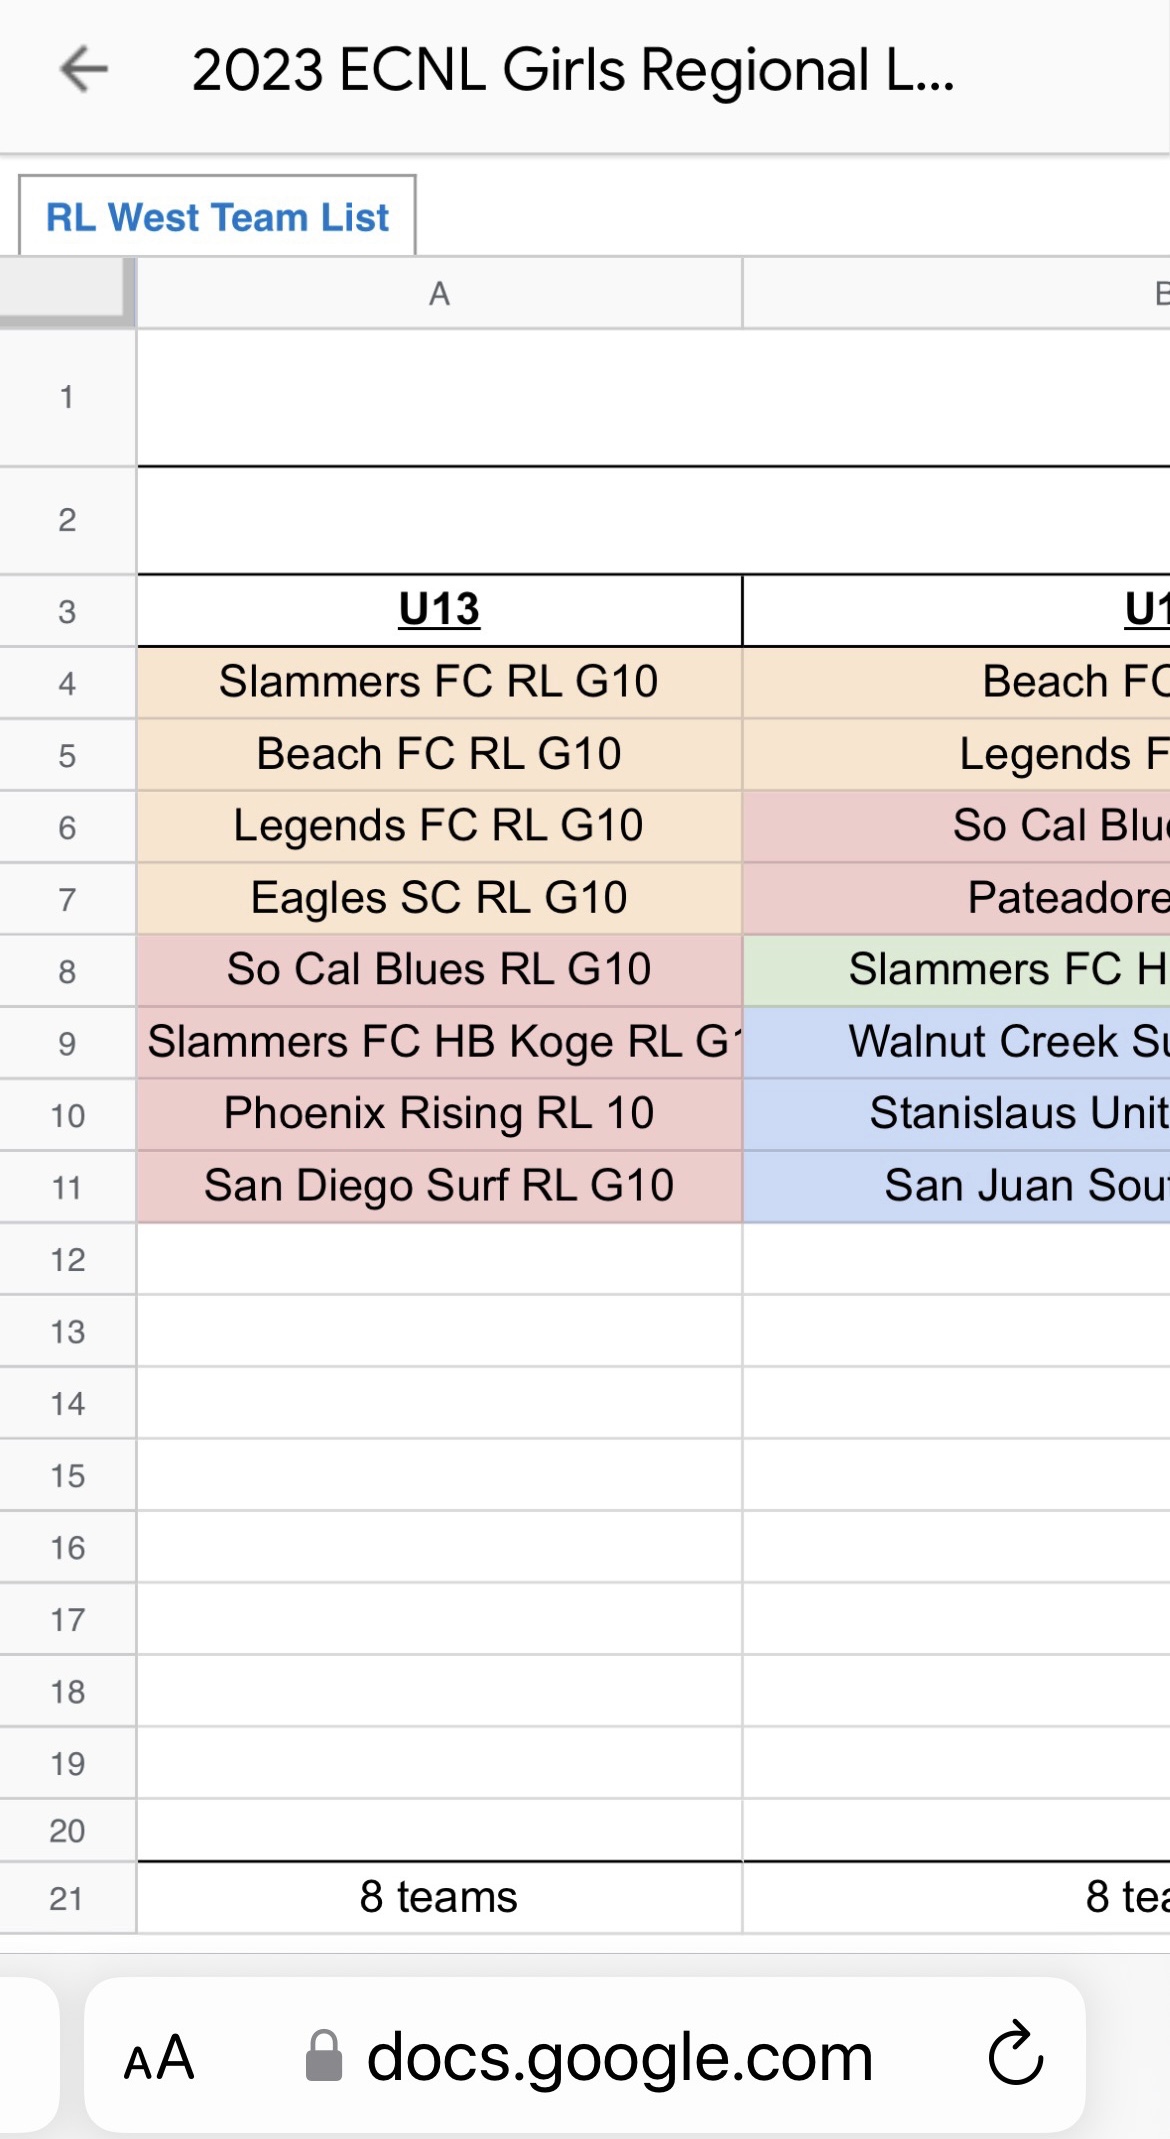Select the U13 header cell
Viewport: 1170px width, 2139px height.
(x=439, y=610)
